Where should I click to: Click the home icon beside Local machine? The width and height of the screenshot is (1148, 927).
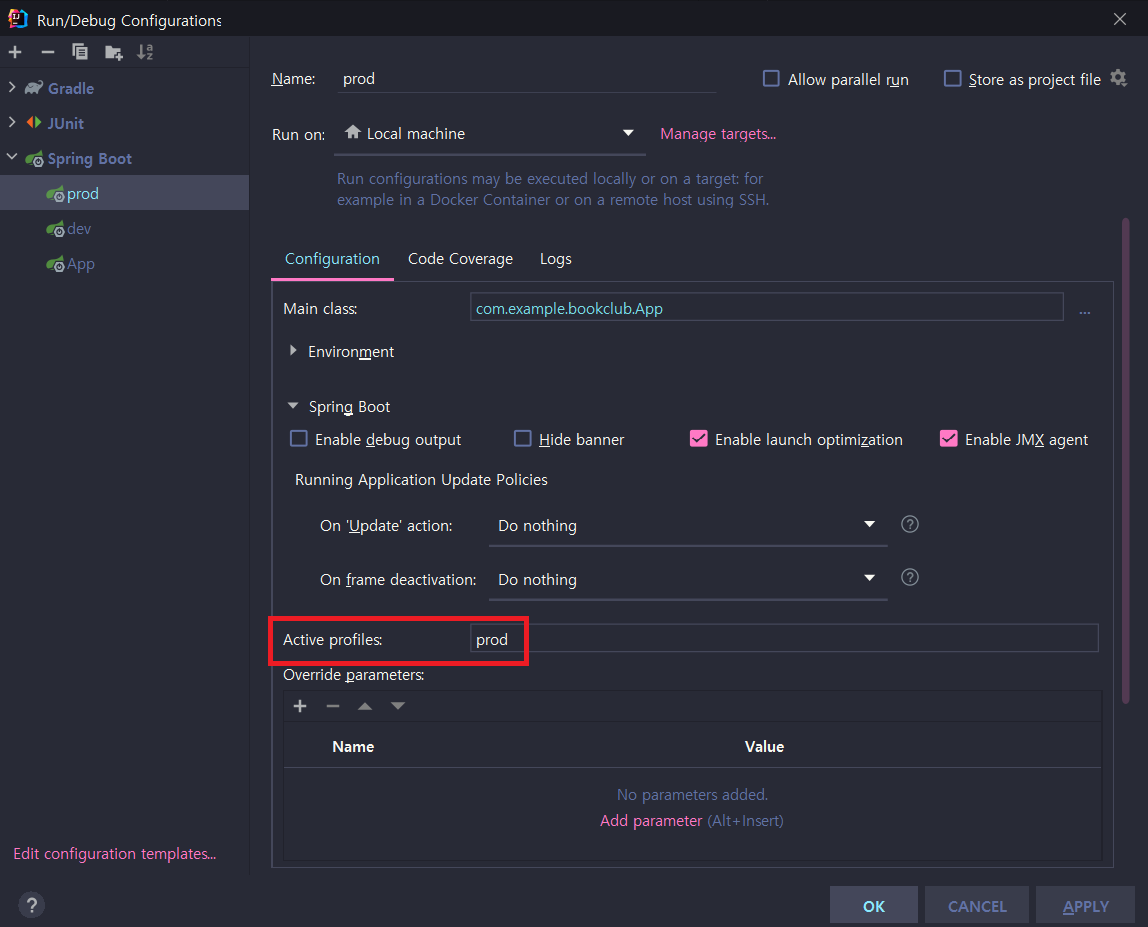353,132
